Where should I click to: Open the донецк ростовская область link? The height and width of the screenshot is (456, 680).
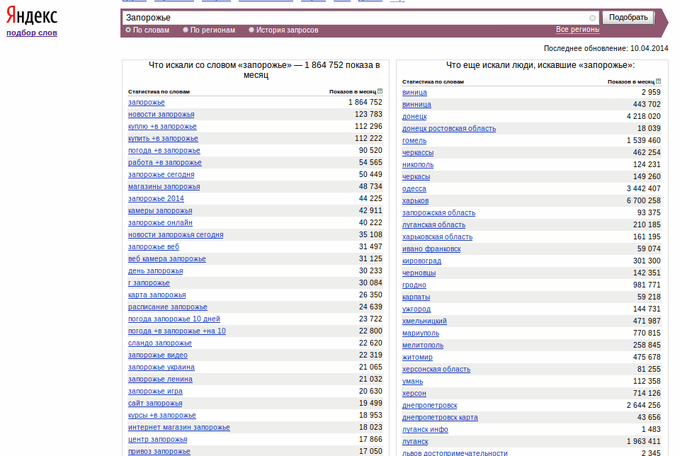coord(449,129)
